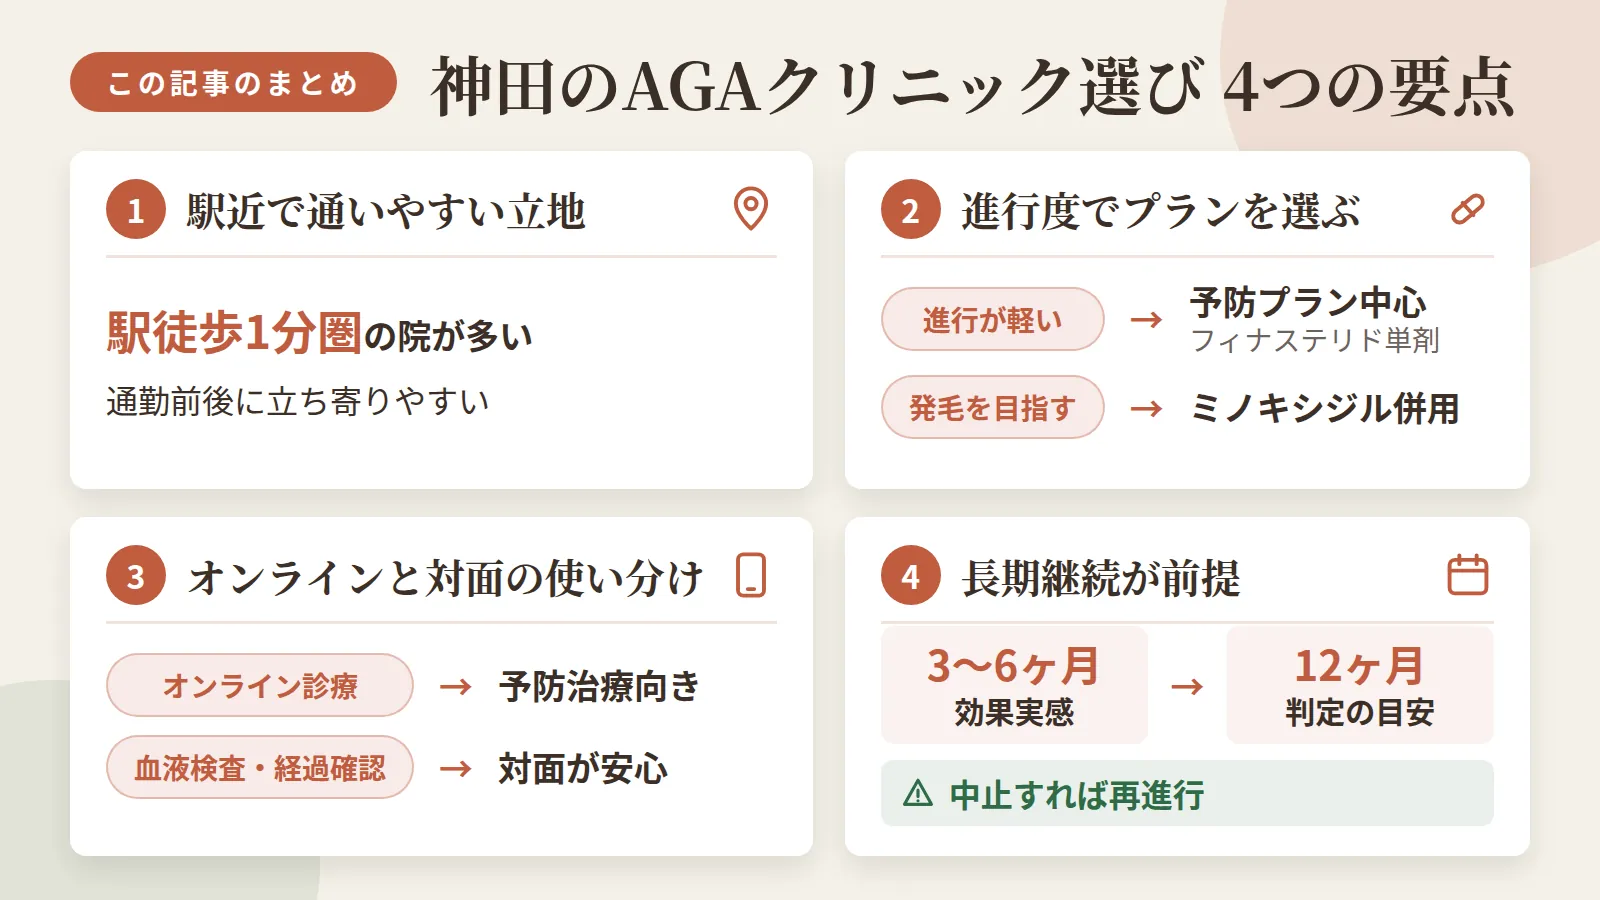Click the 血液検査・経過確認 pill
This screenshot has width=1600, height=900.
click(260, 767)
